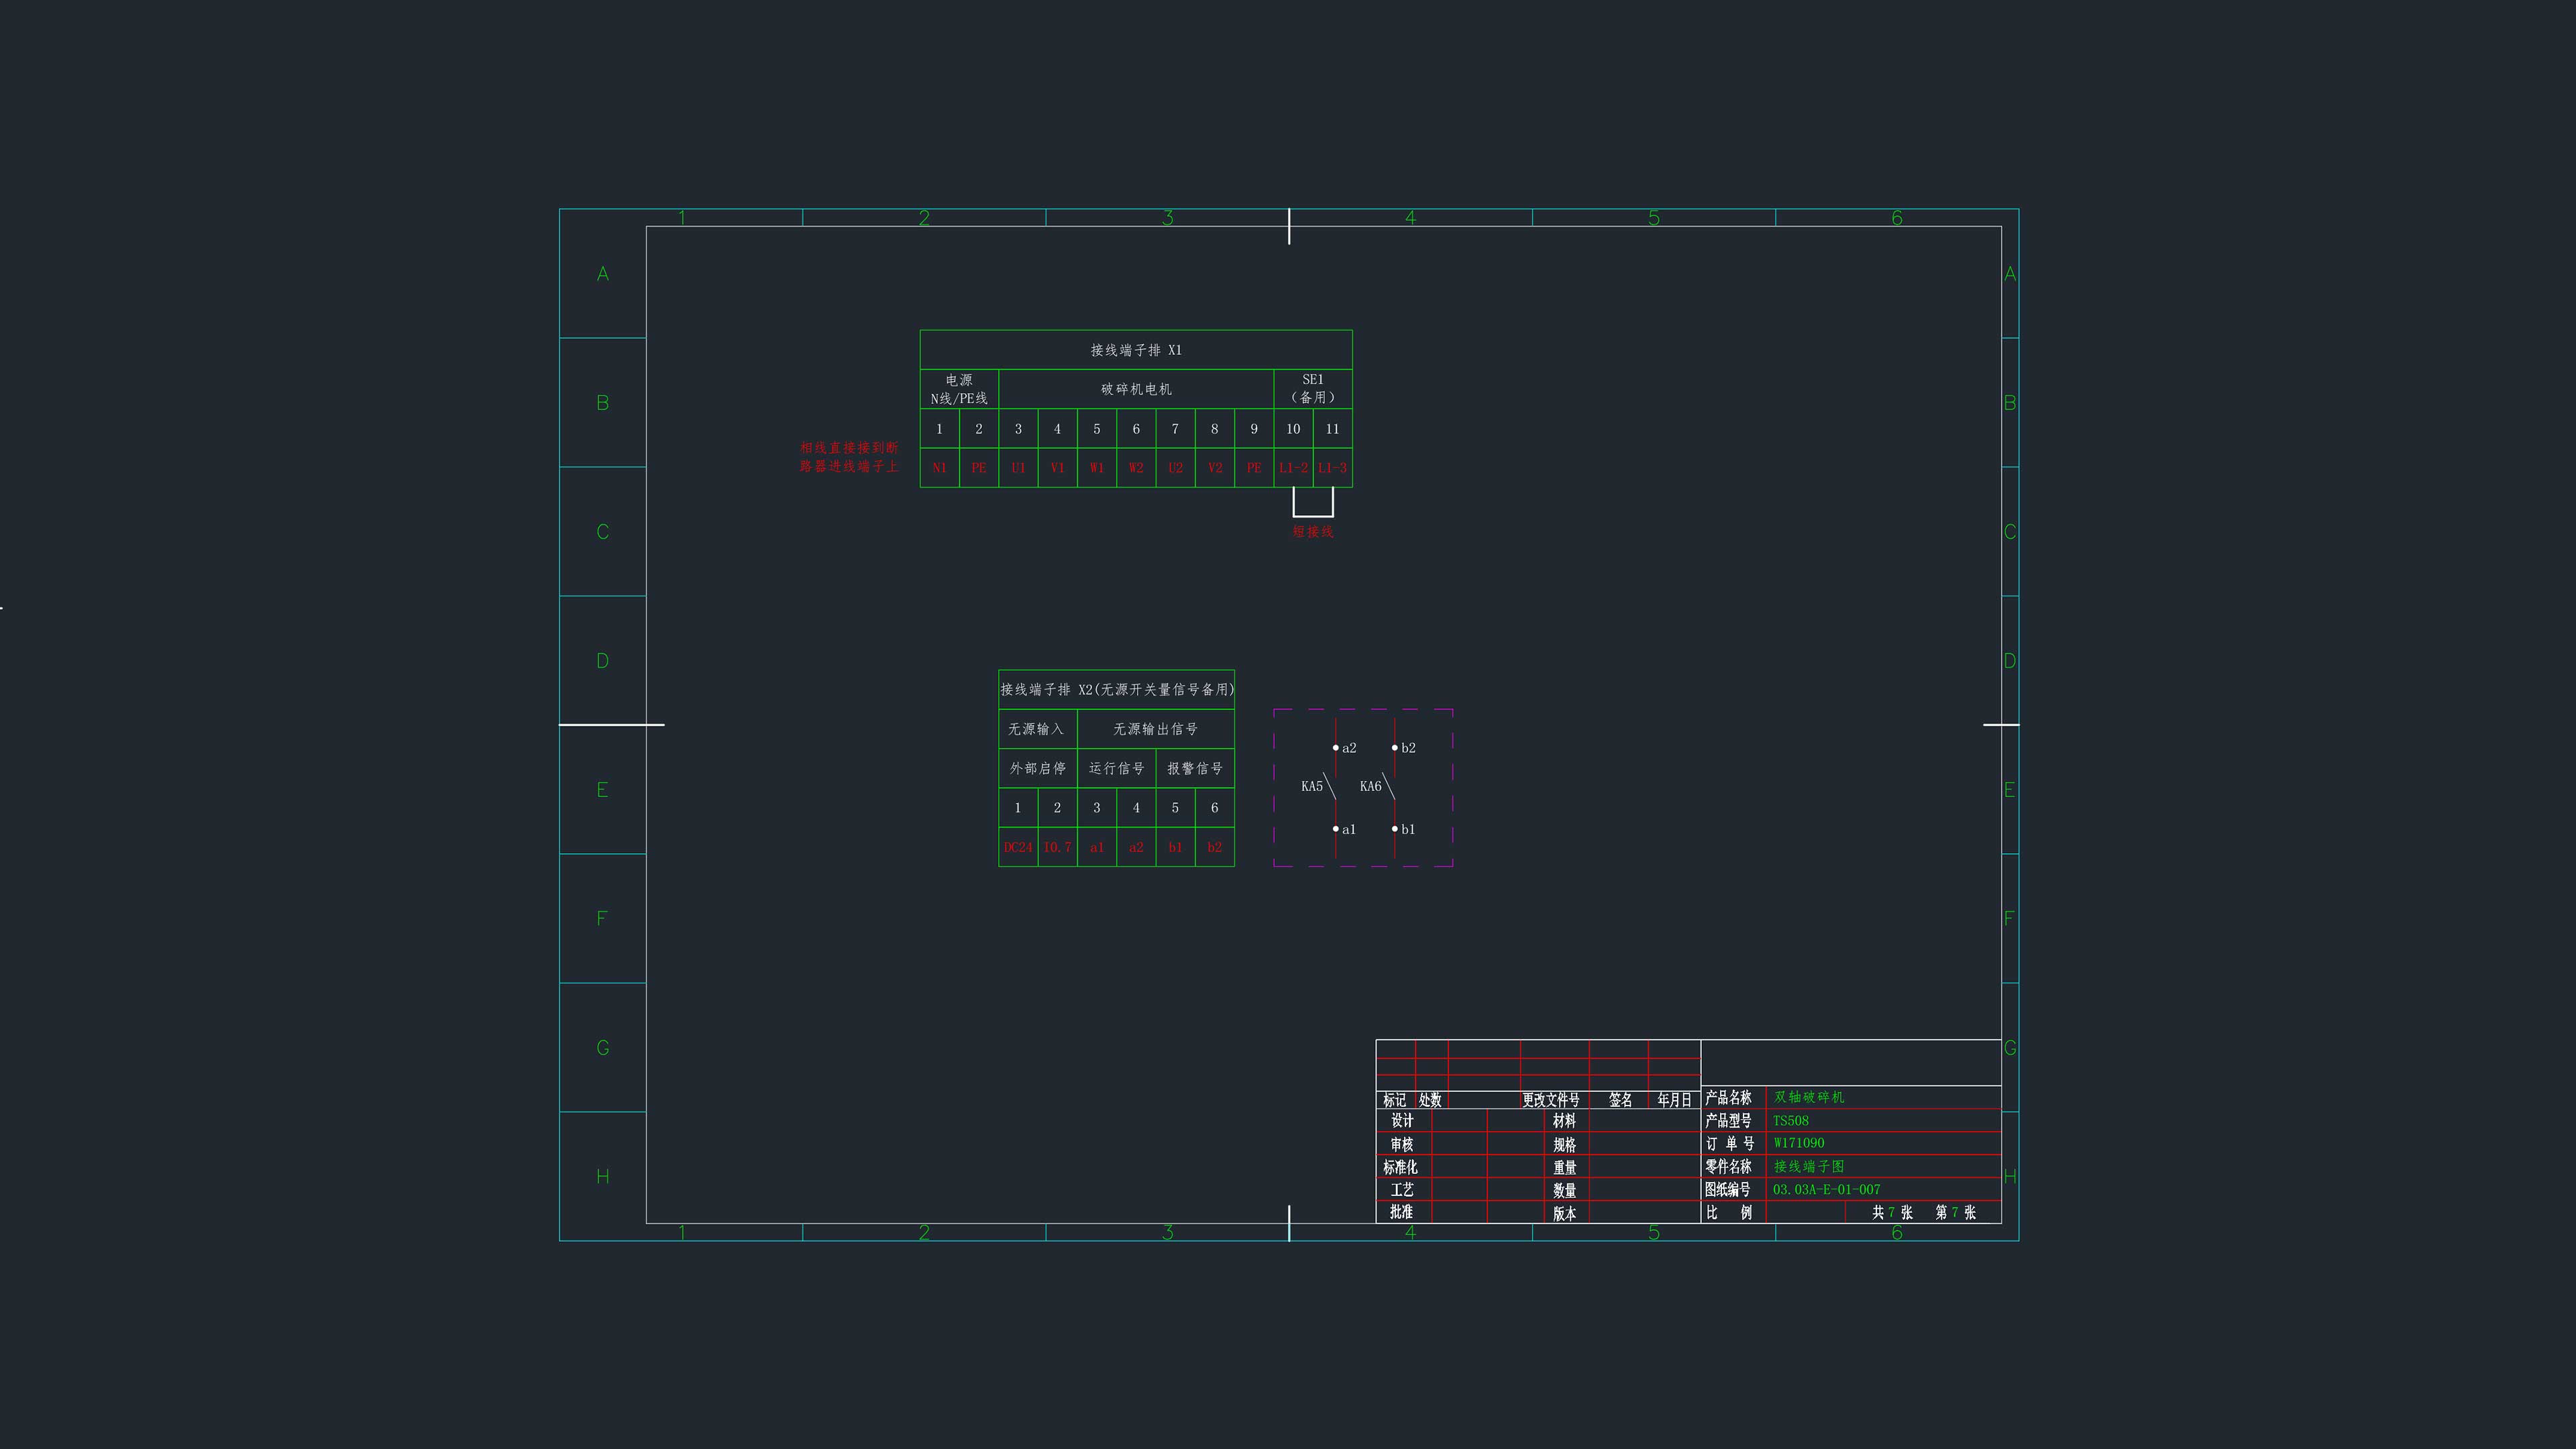The image size is (2576, 1449).
Task: Select the product name '双轴破碎机'
Action: click(1809, 1097)
